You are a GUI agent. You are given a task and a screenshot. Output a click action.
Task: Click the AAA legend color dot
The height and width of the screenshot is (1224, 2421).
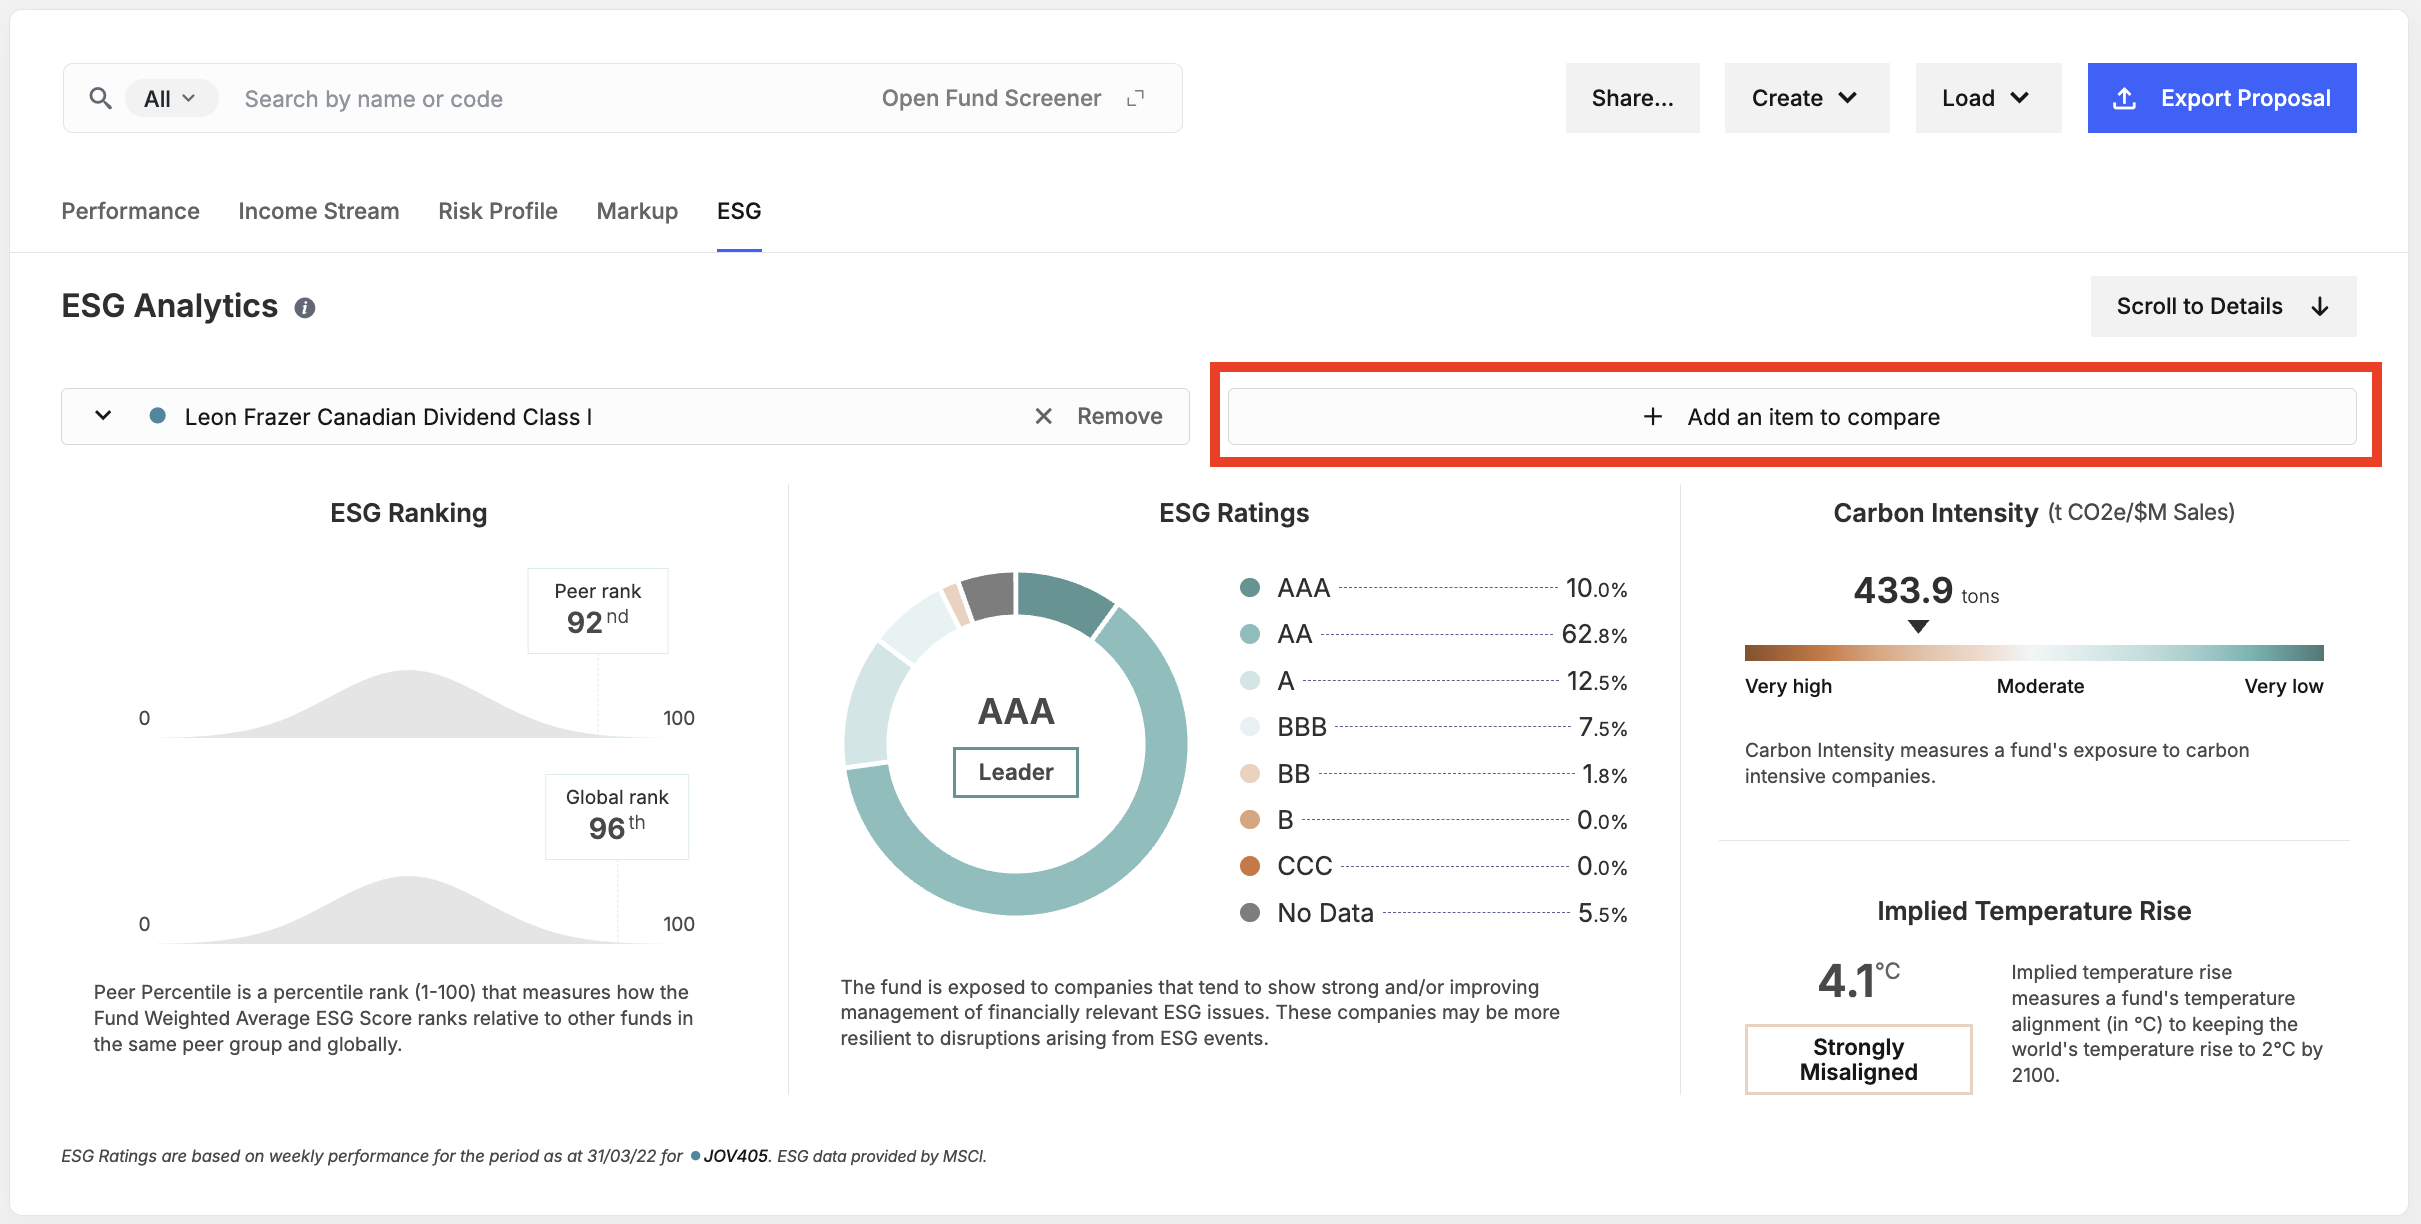point(1249,588)
